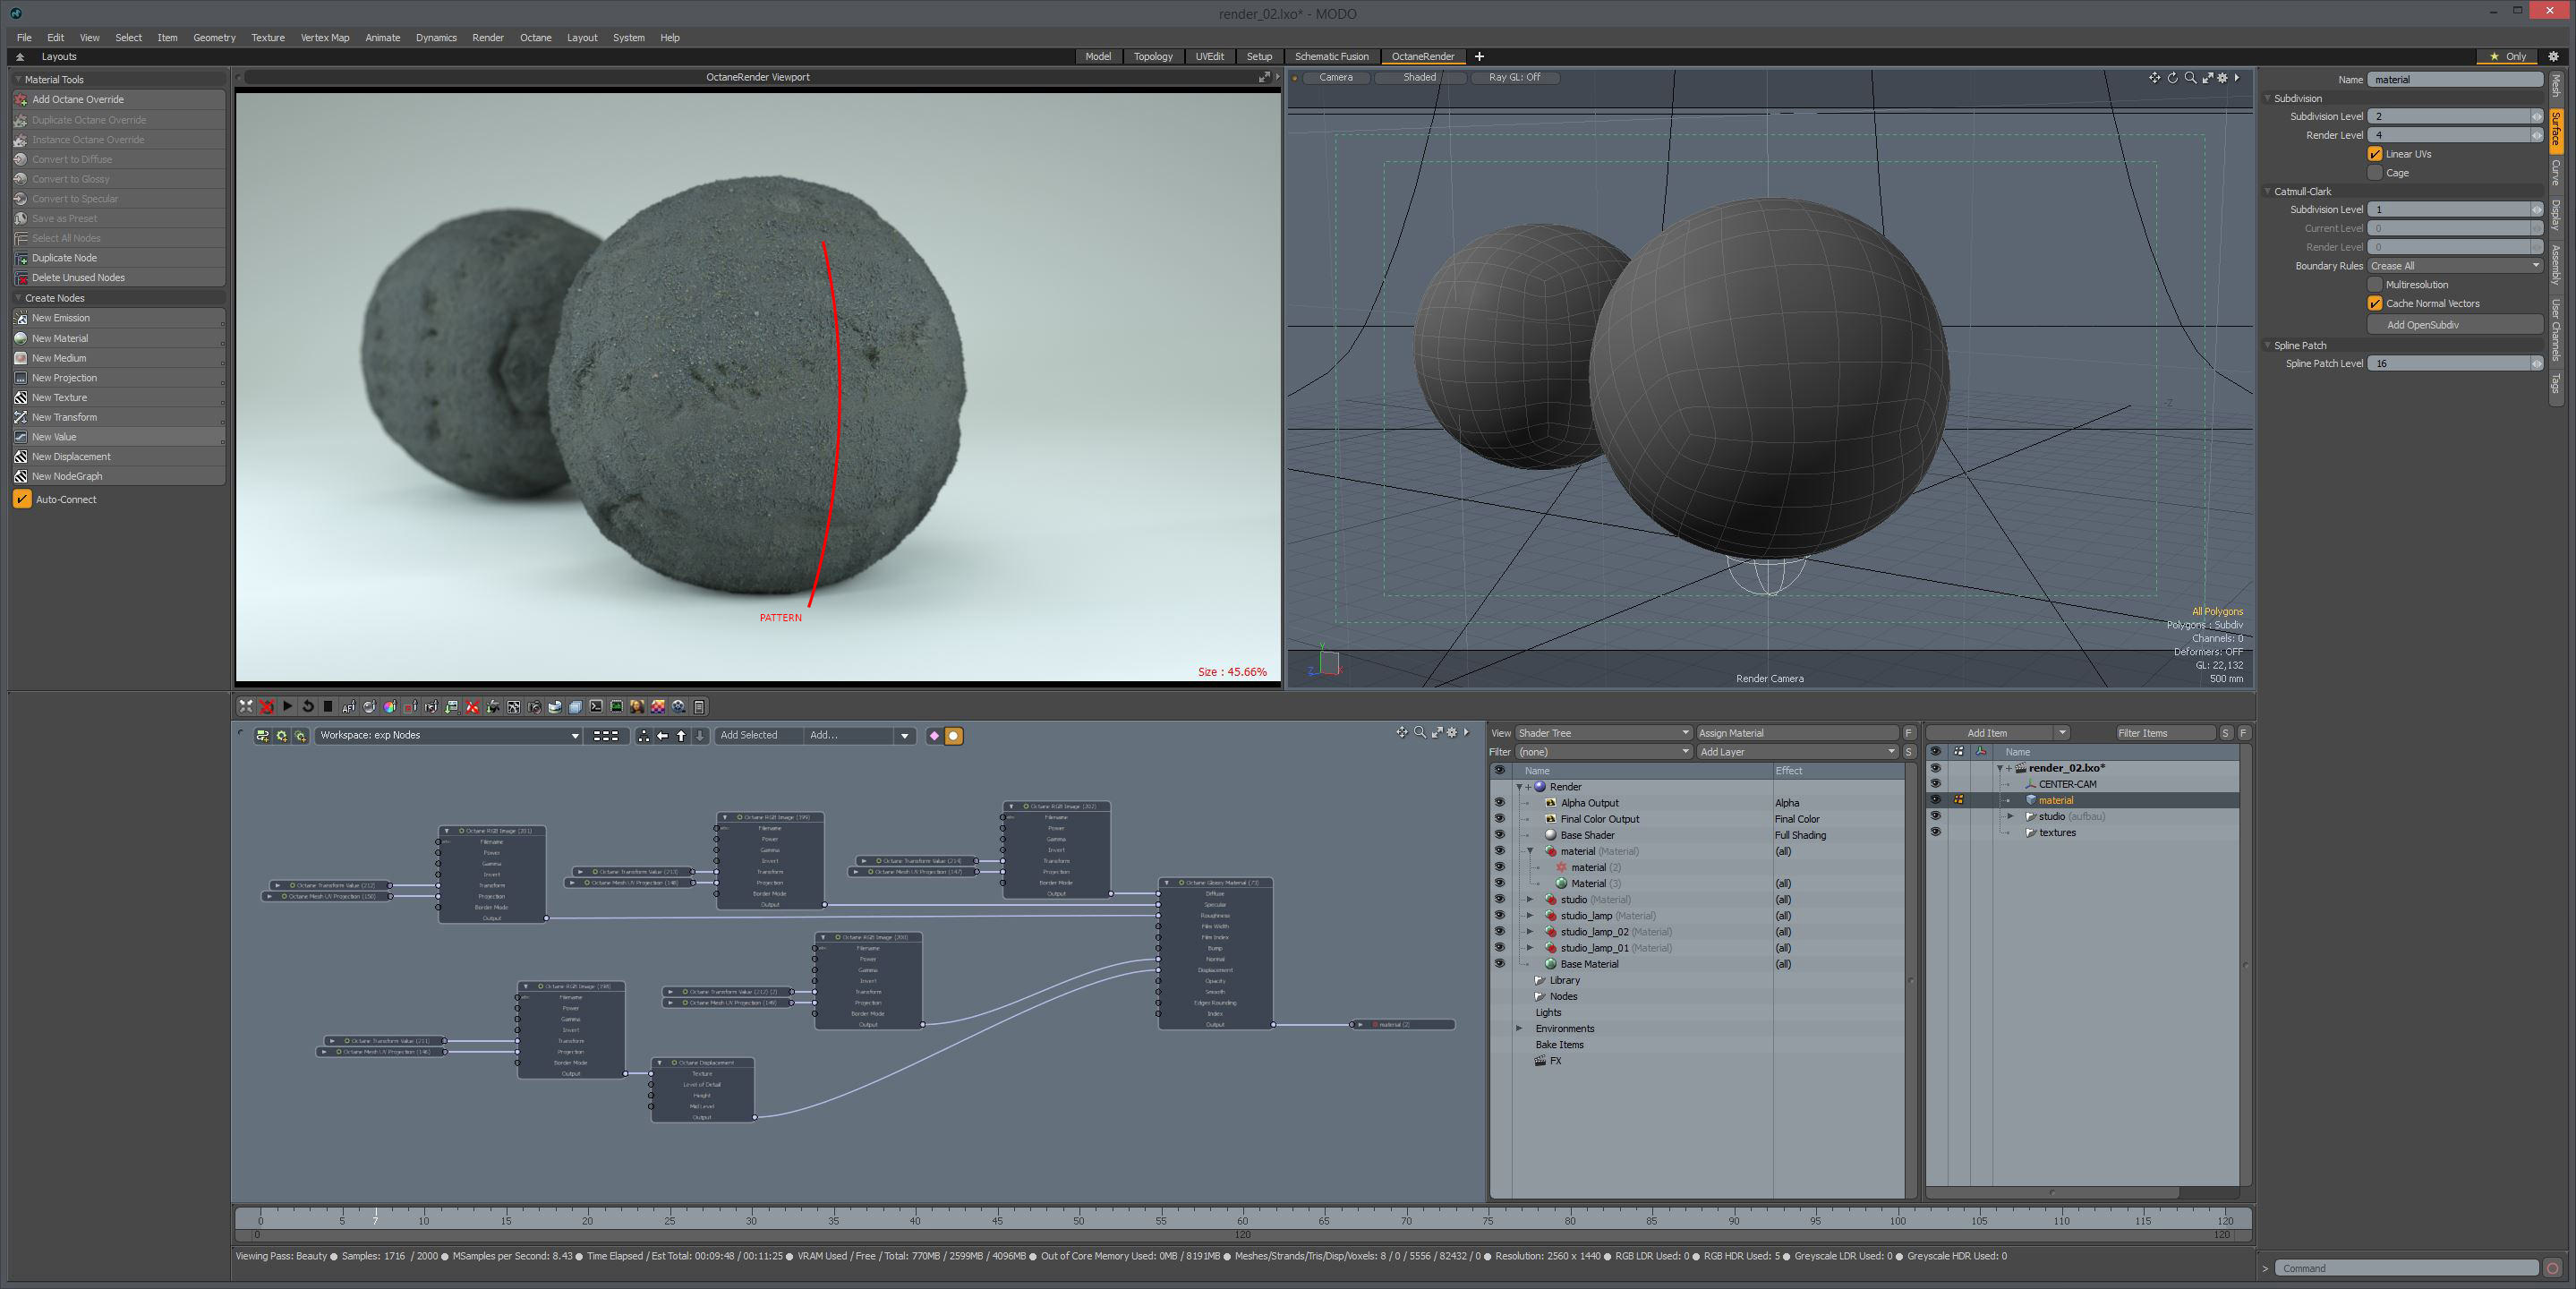Expand the studio_lamp material in Shader Tree
2576x1289 pixels.
pyautogui.click(x=1529, y=916)
